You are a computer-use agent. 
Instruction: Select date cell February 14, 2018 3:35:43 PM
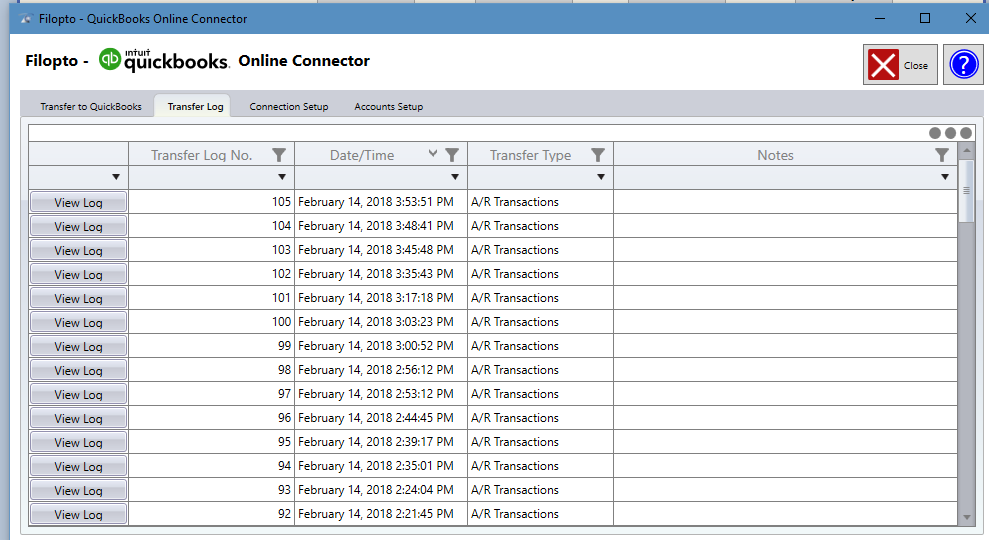point(380,274)
